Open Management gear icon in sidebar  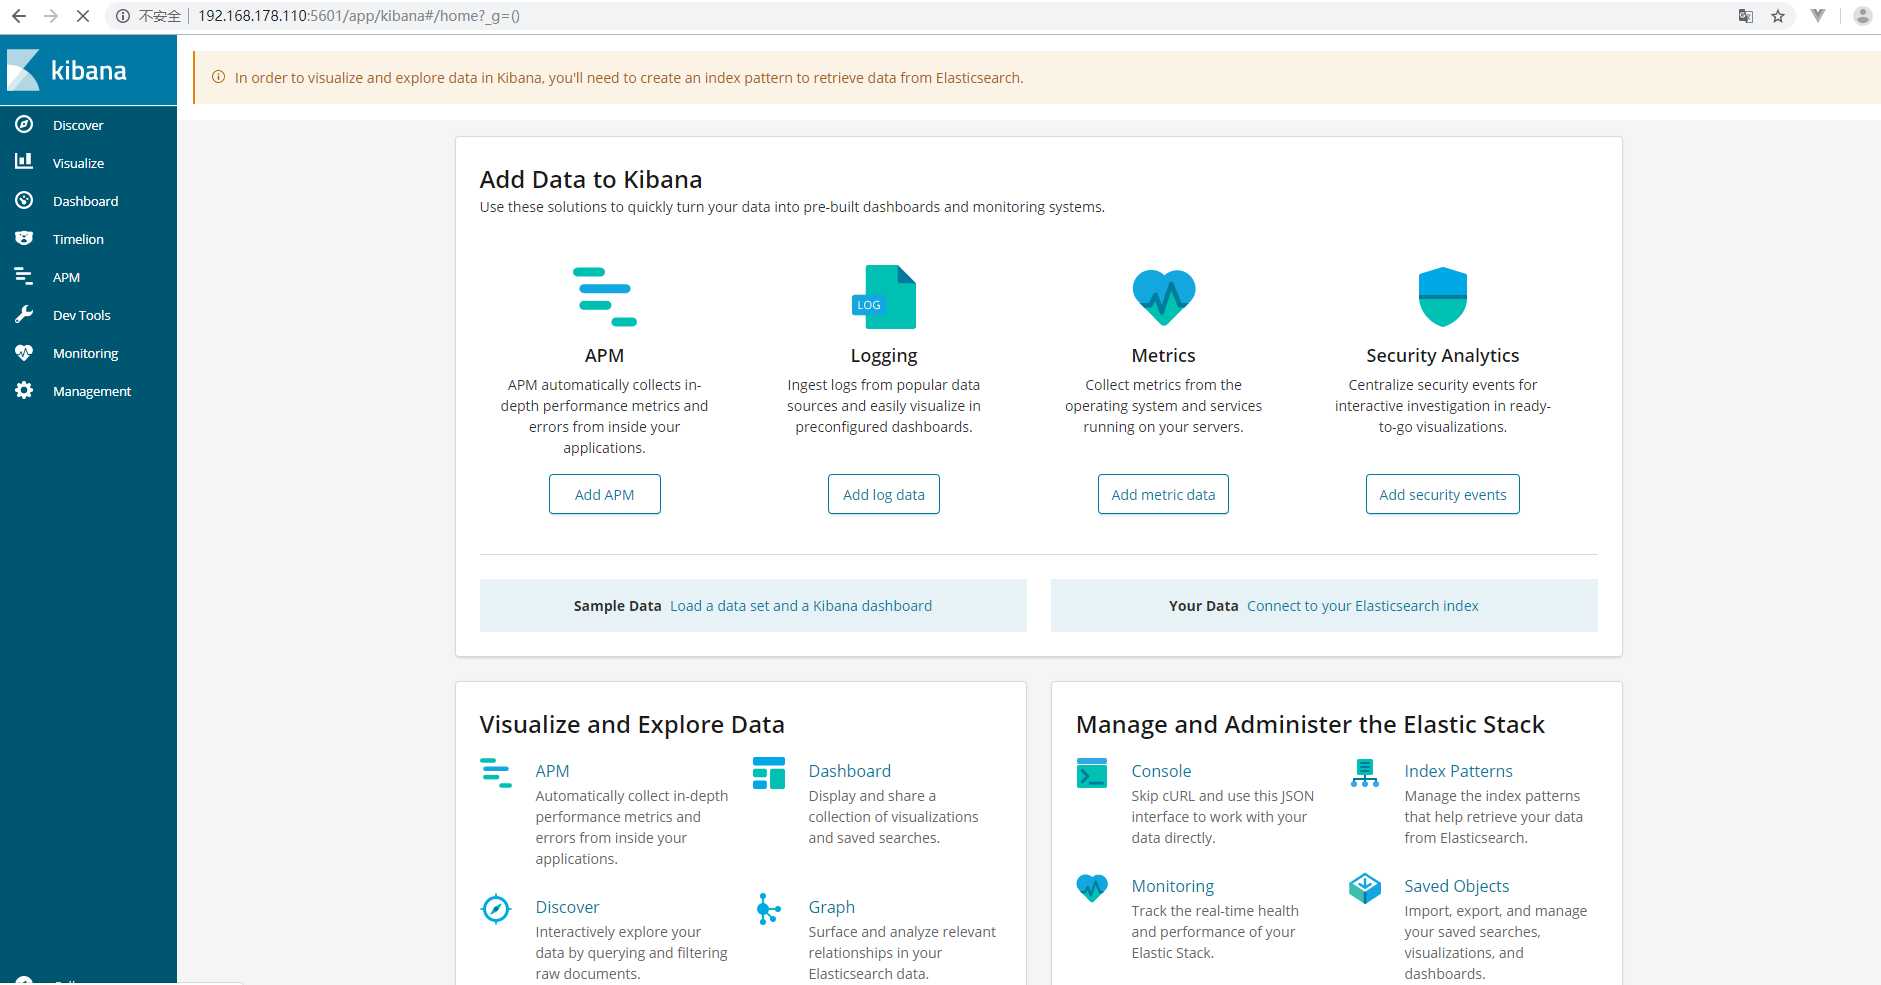[24, 390]
